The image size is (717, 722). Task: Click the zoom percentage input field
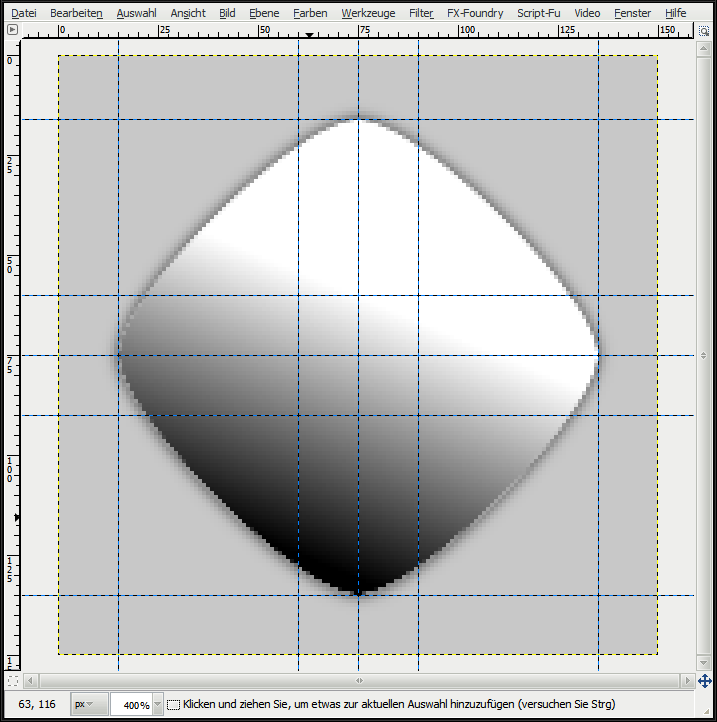pos(132,705)
